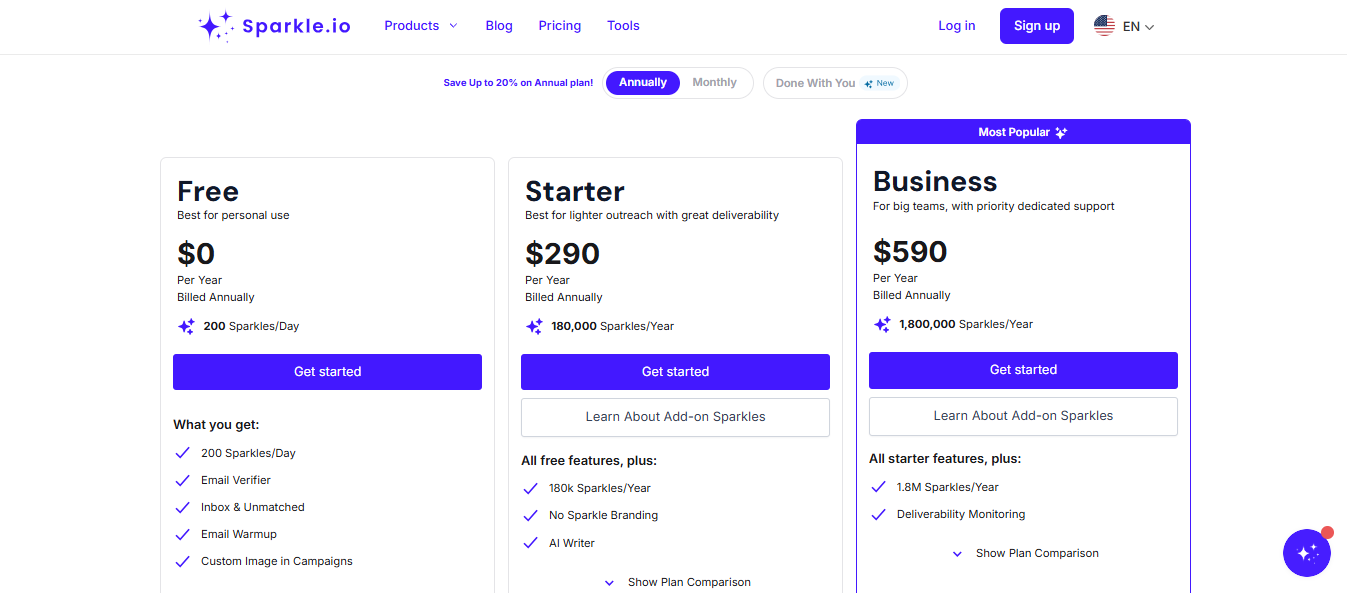Screen dimensions: 1347x593
Task: Open the chat widget sparkle bubble
Action: (x=1307, y=552)
